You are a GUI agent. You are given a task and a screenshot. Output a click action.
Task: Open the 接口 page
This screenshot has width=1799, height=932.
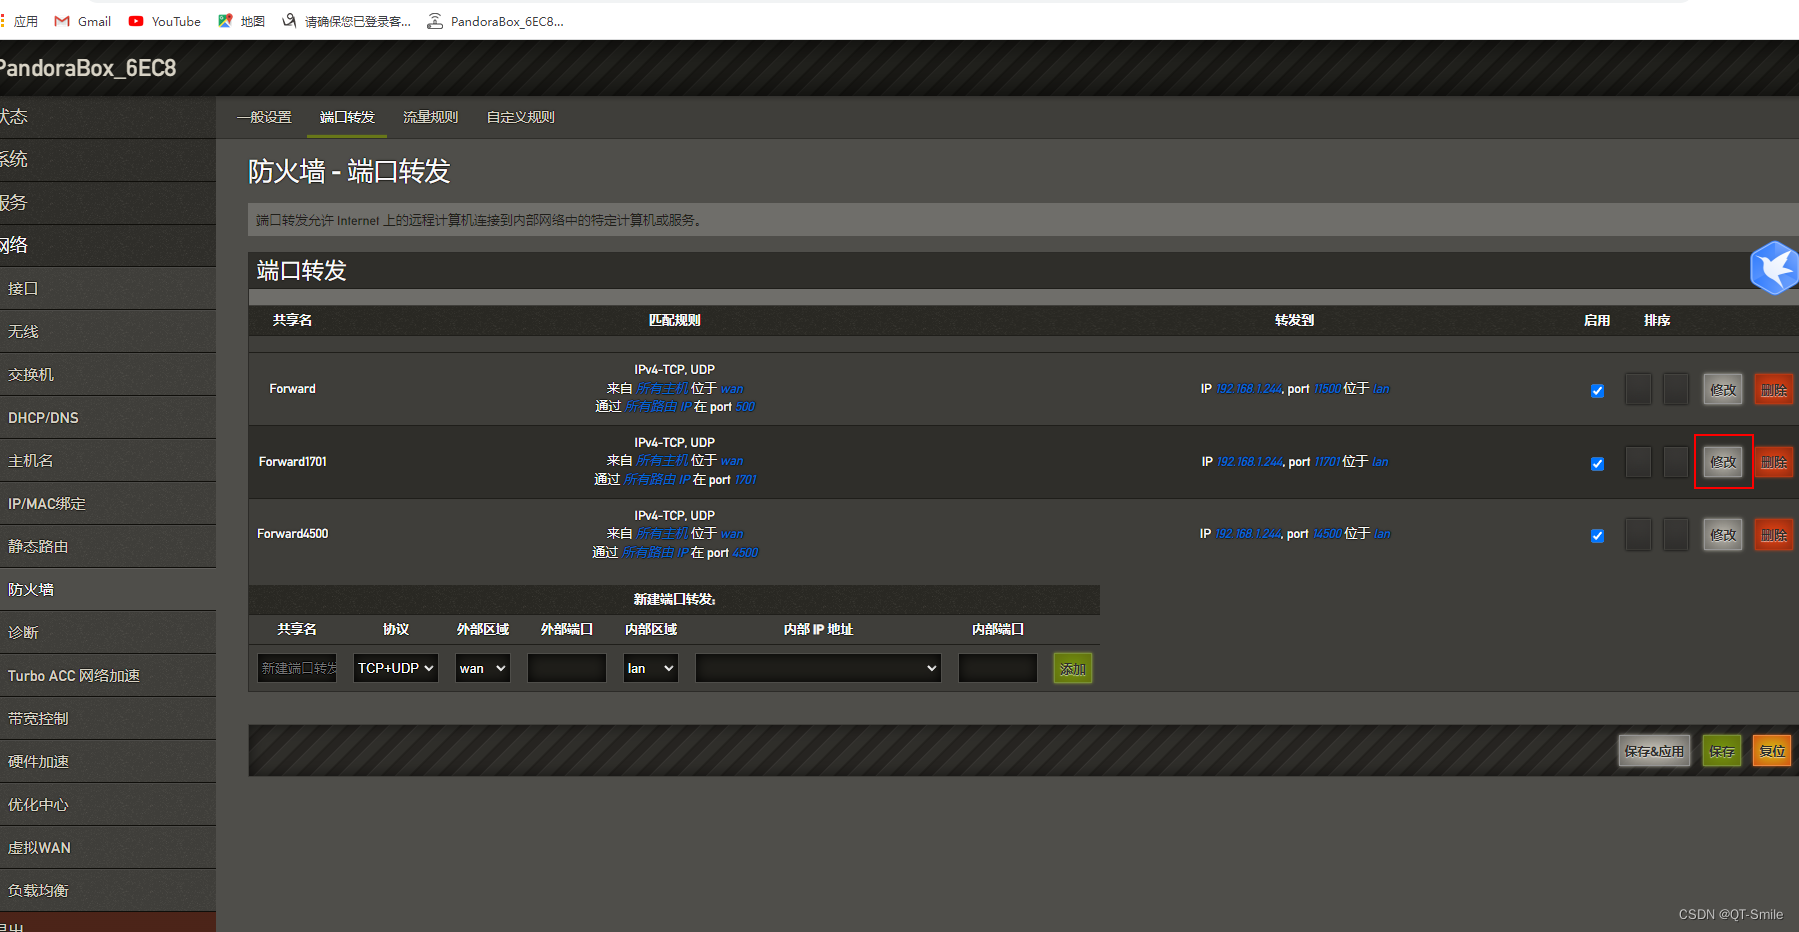[x=108, y=289]
